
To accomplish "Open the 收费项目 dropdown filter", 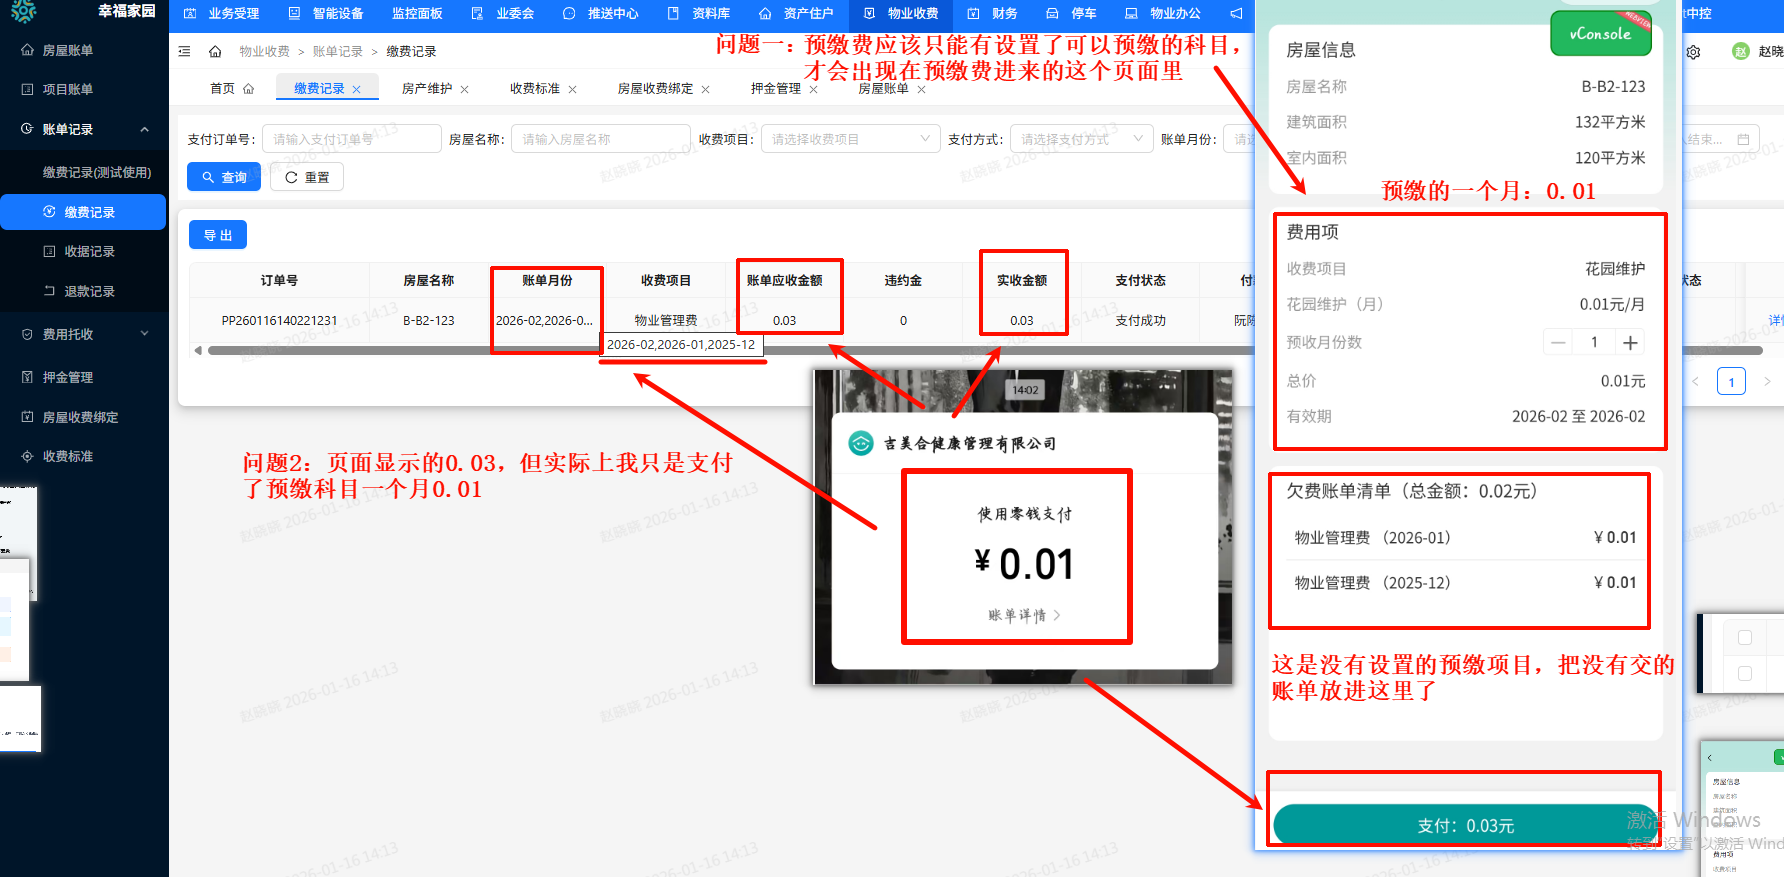I will pyautogui.click(x=850, y=139).
